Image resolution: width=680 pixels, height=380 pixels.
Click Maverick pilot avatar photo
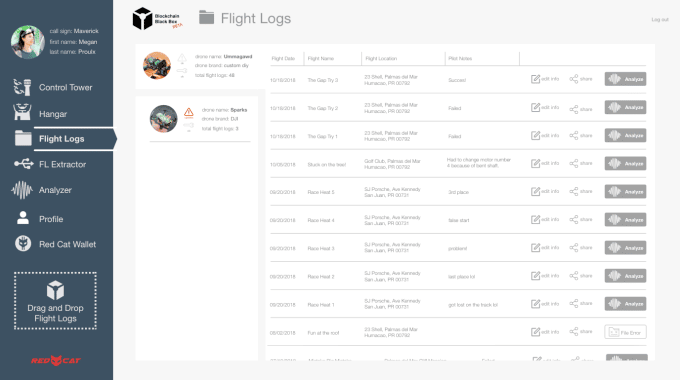click(x=28, y=42)
